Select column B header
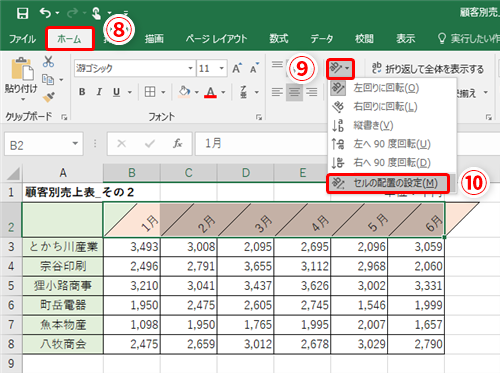 pyautogui.click(x=132, y=173)
